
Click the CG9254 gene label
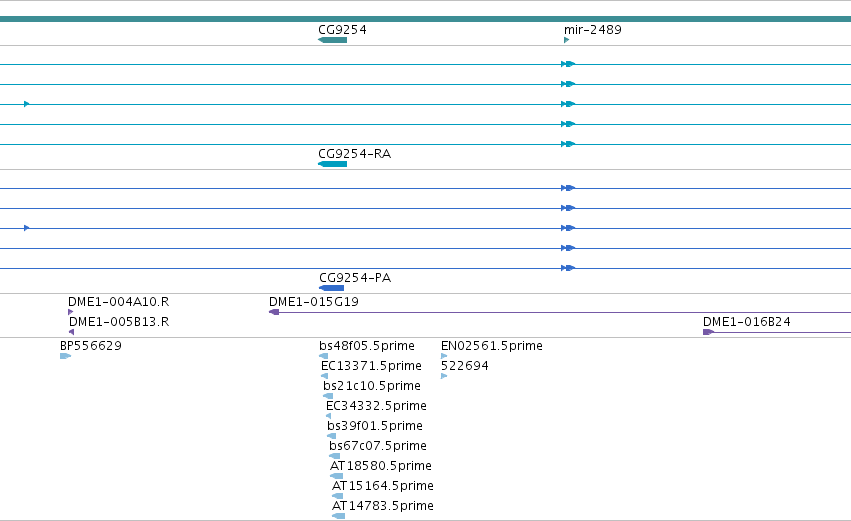[342, 30]
